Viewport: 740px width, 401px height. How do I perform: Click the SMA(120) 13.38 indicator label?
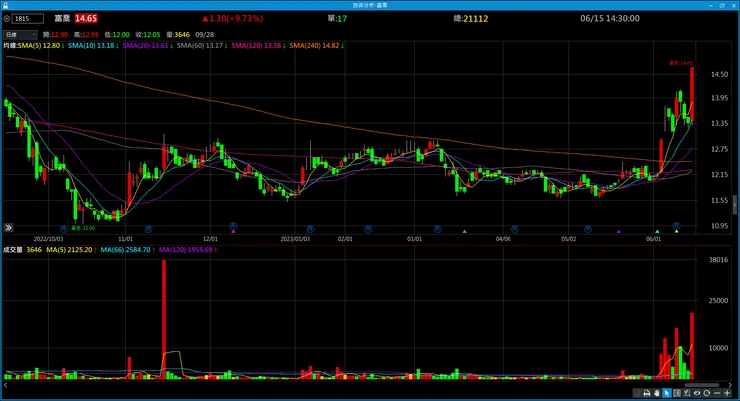(258, 46)
